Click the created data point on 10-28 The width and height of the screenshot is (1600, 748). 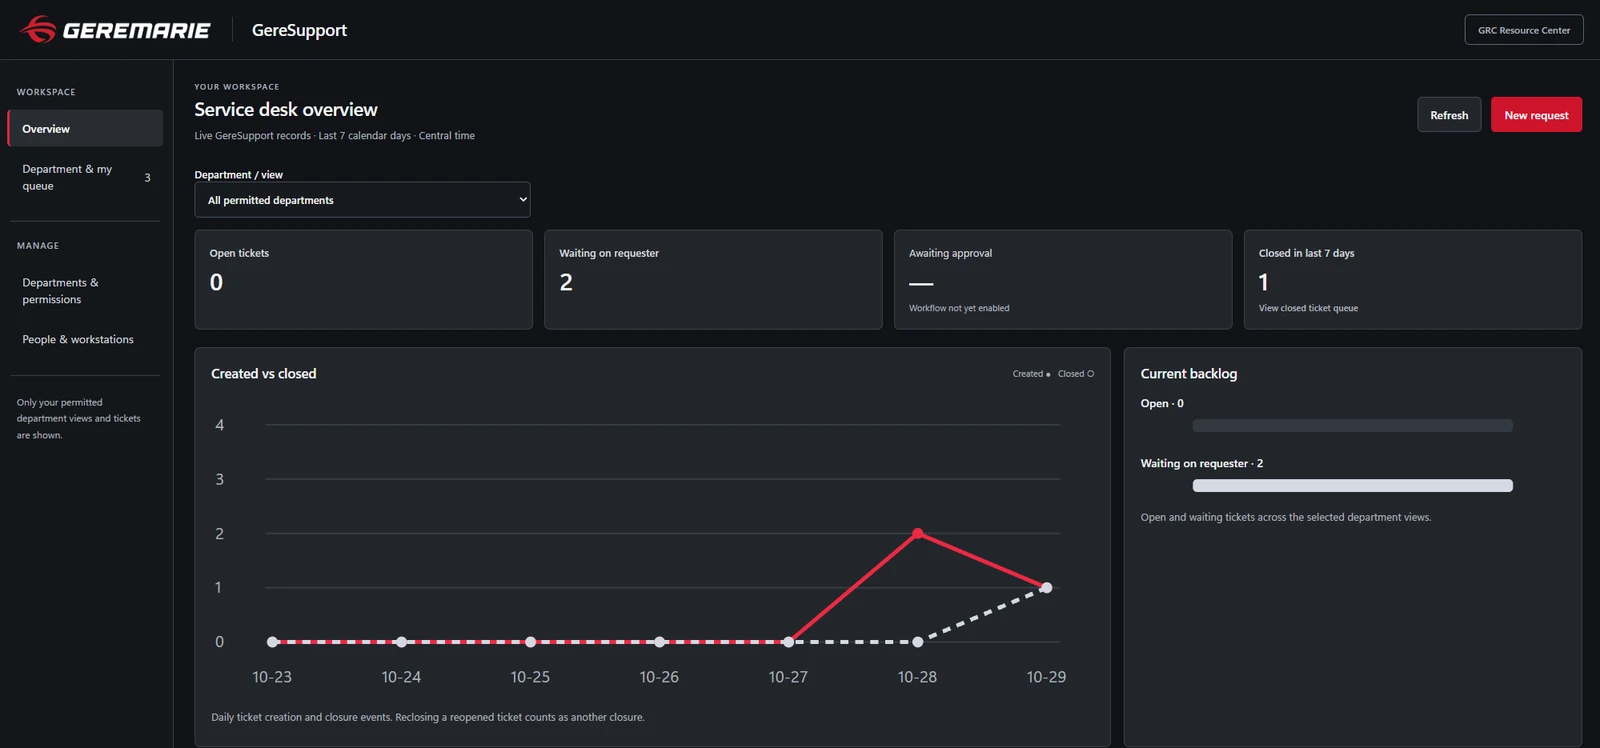tap(918, 533)
